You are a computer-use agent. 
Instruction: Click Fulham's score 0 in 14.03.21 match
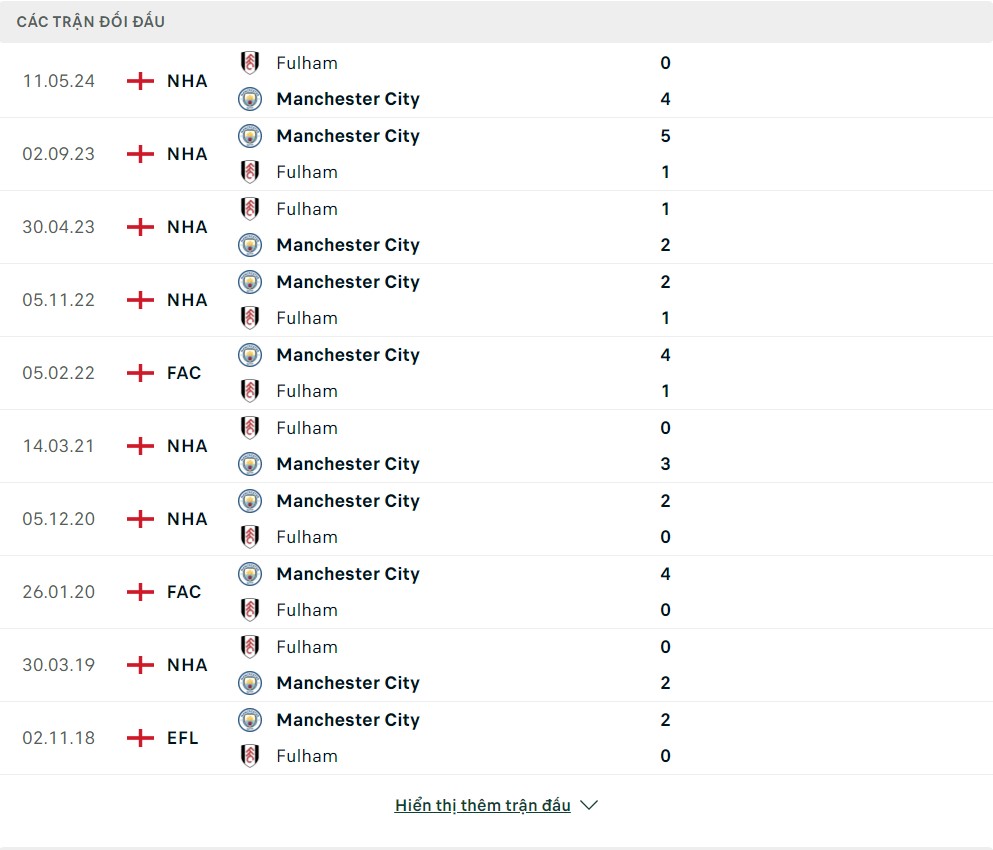tap(666, 428)
